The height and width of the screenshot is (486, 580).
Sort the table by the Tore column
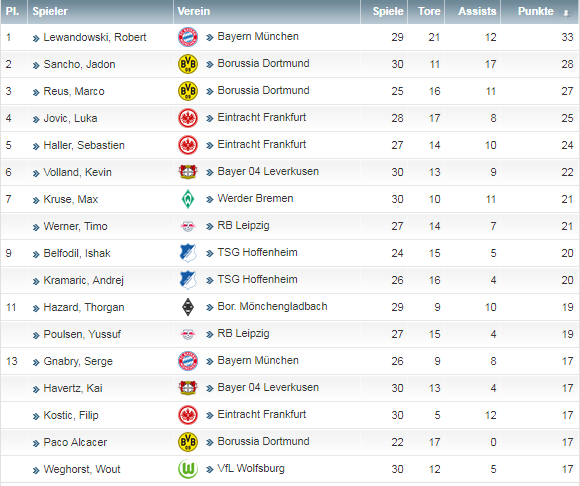point(429,11)
